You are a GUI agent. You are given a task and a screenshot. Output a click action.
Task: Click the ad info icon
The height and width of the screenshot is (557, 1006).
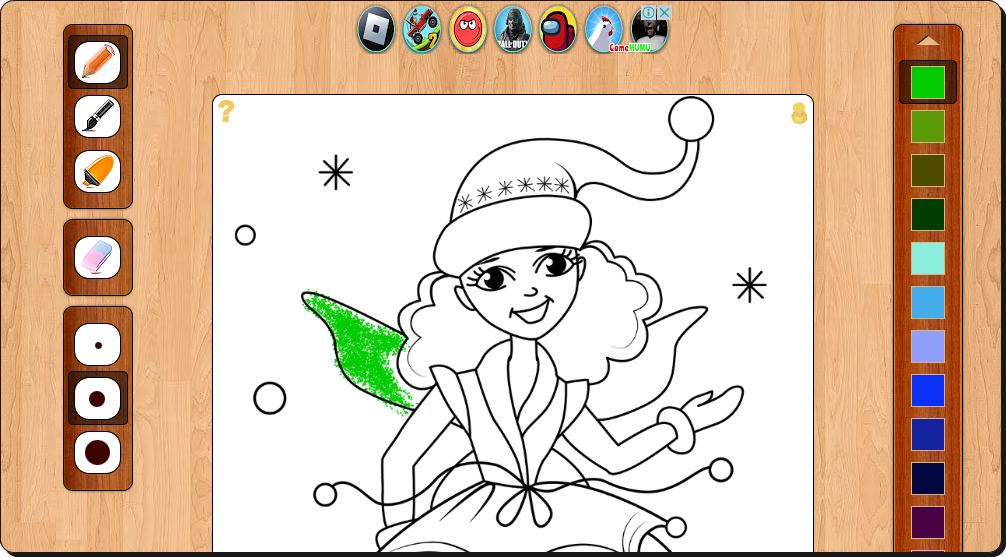point(649,13)
